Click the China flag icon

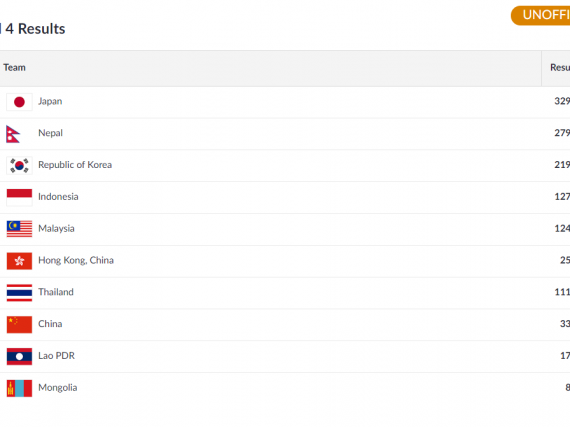[x=19, y=325]
